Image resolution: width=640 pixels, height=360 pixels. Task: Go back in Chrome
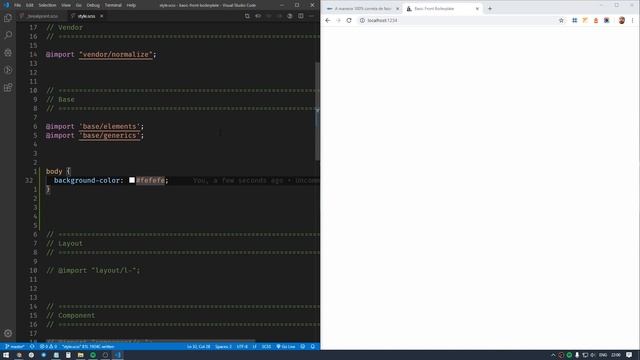pyautogui.click(x=328, y=20)
